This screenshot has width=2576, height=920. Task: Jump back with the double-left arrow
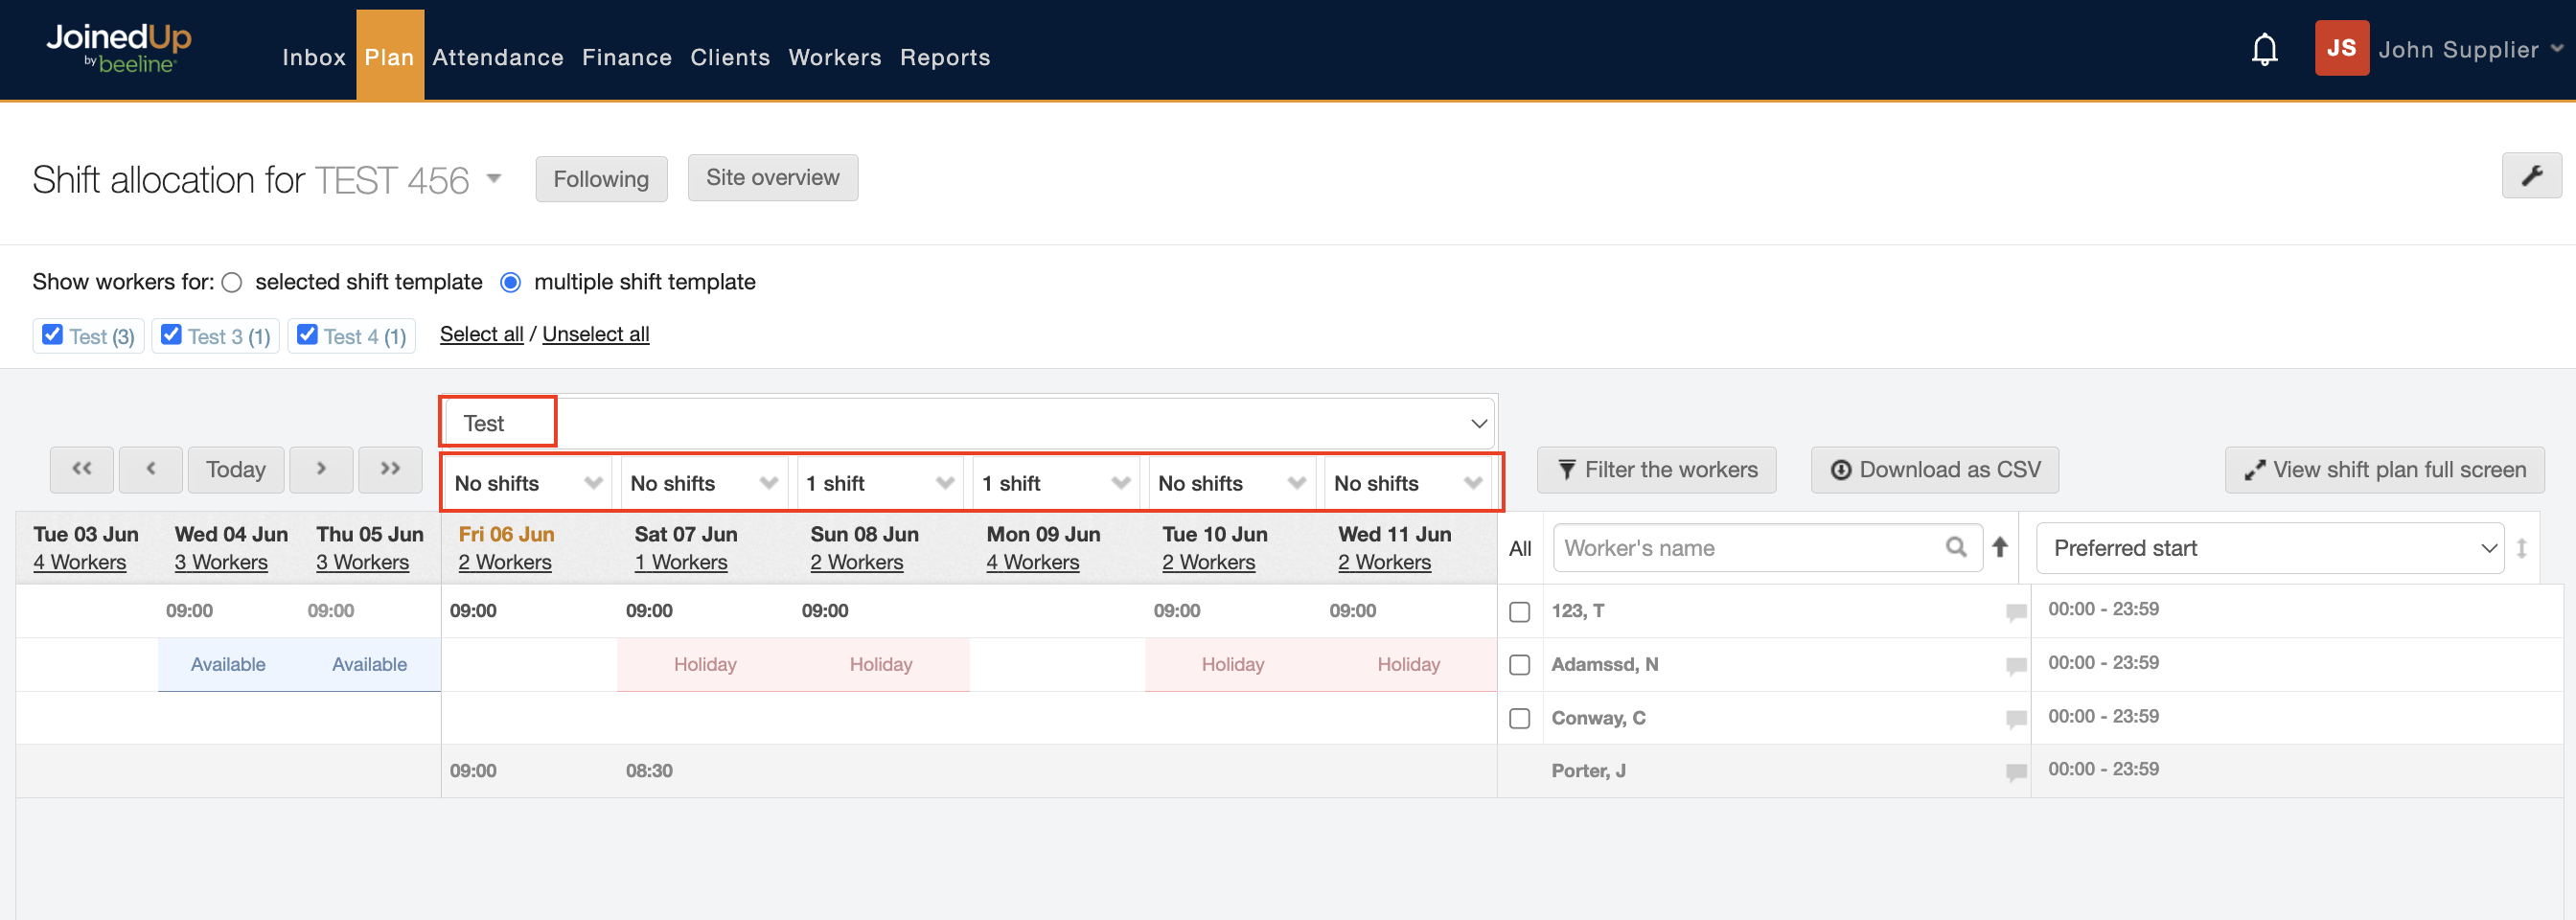82,469
